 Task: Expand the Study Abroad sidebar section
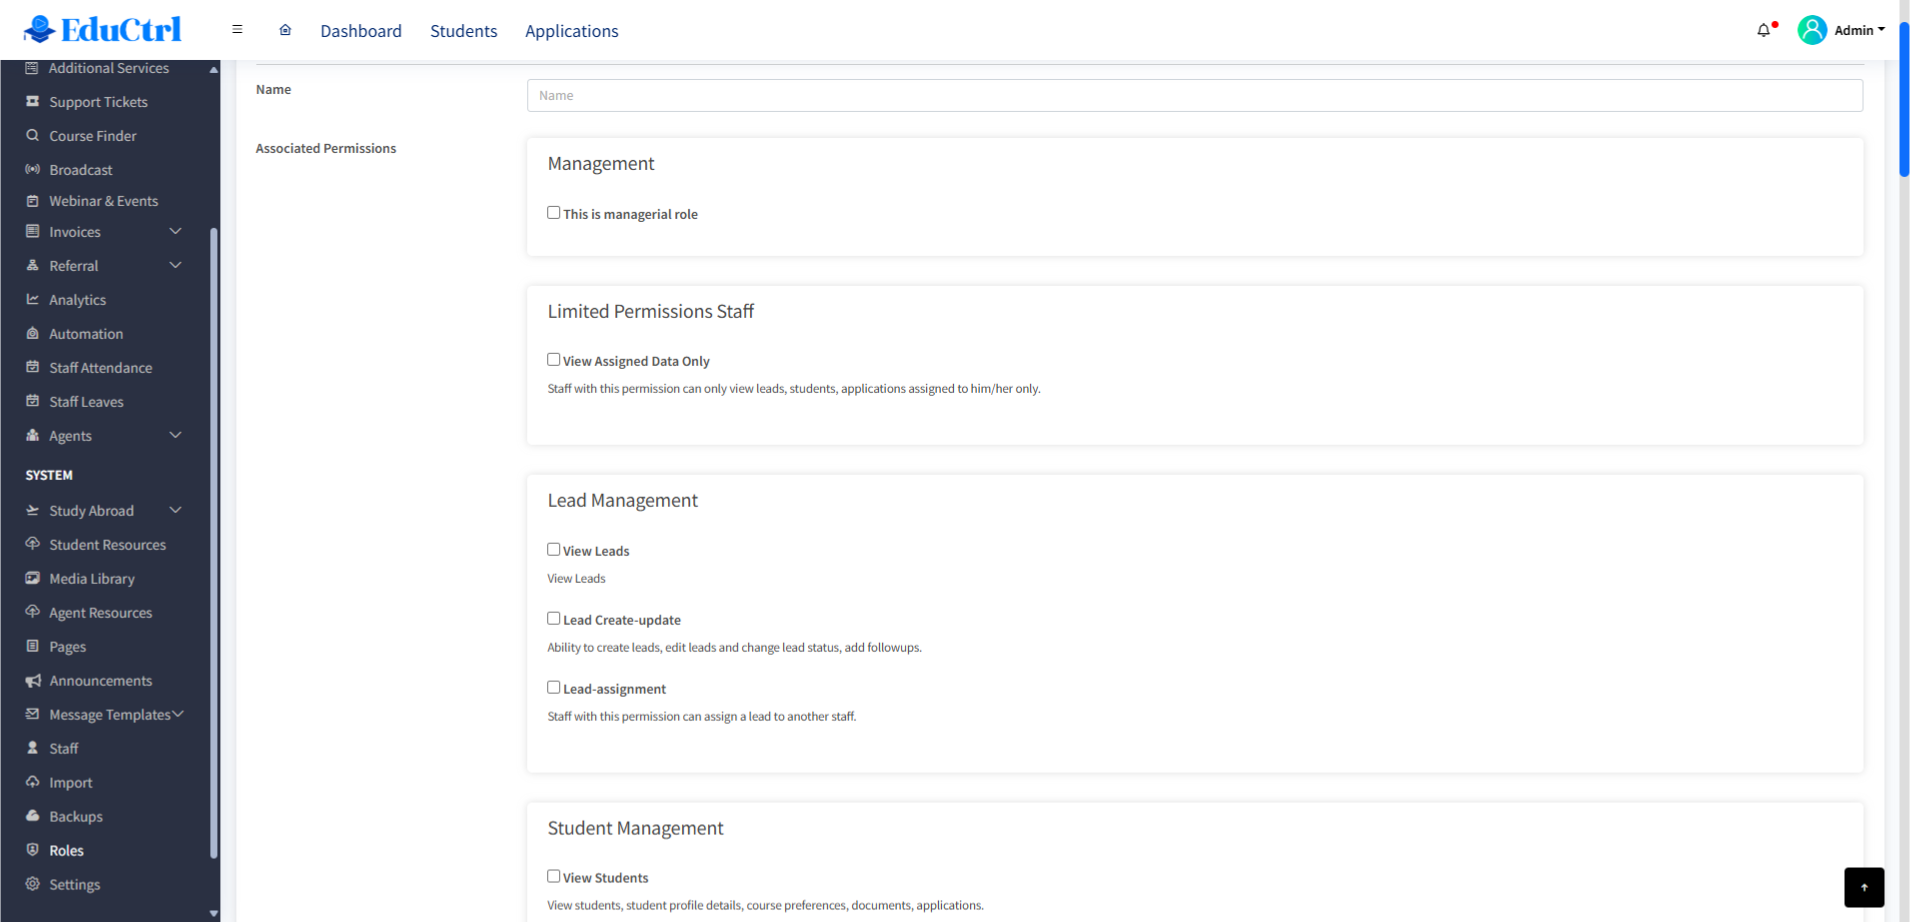176,511
